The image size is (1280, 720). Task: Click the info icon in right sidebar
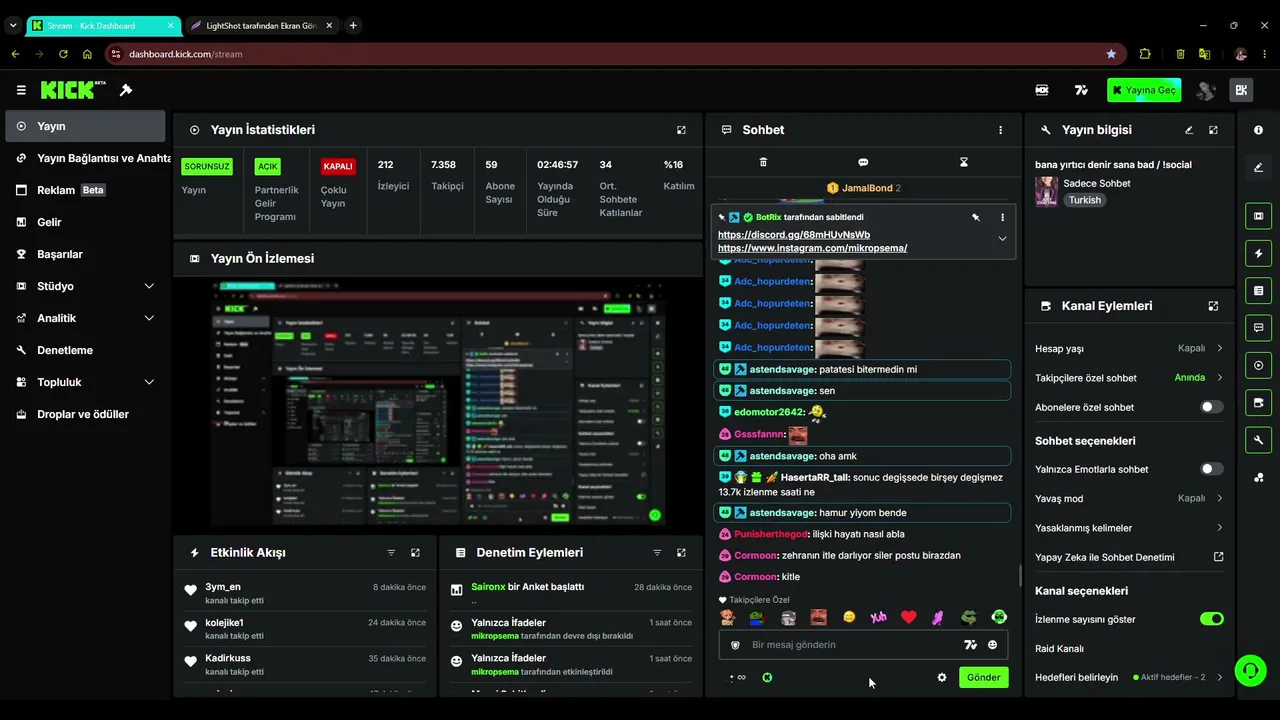tap(1258, 130)
